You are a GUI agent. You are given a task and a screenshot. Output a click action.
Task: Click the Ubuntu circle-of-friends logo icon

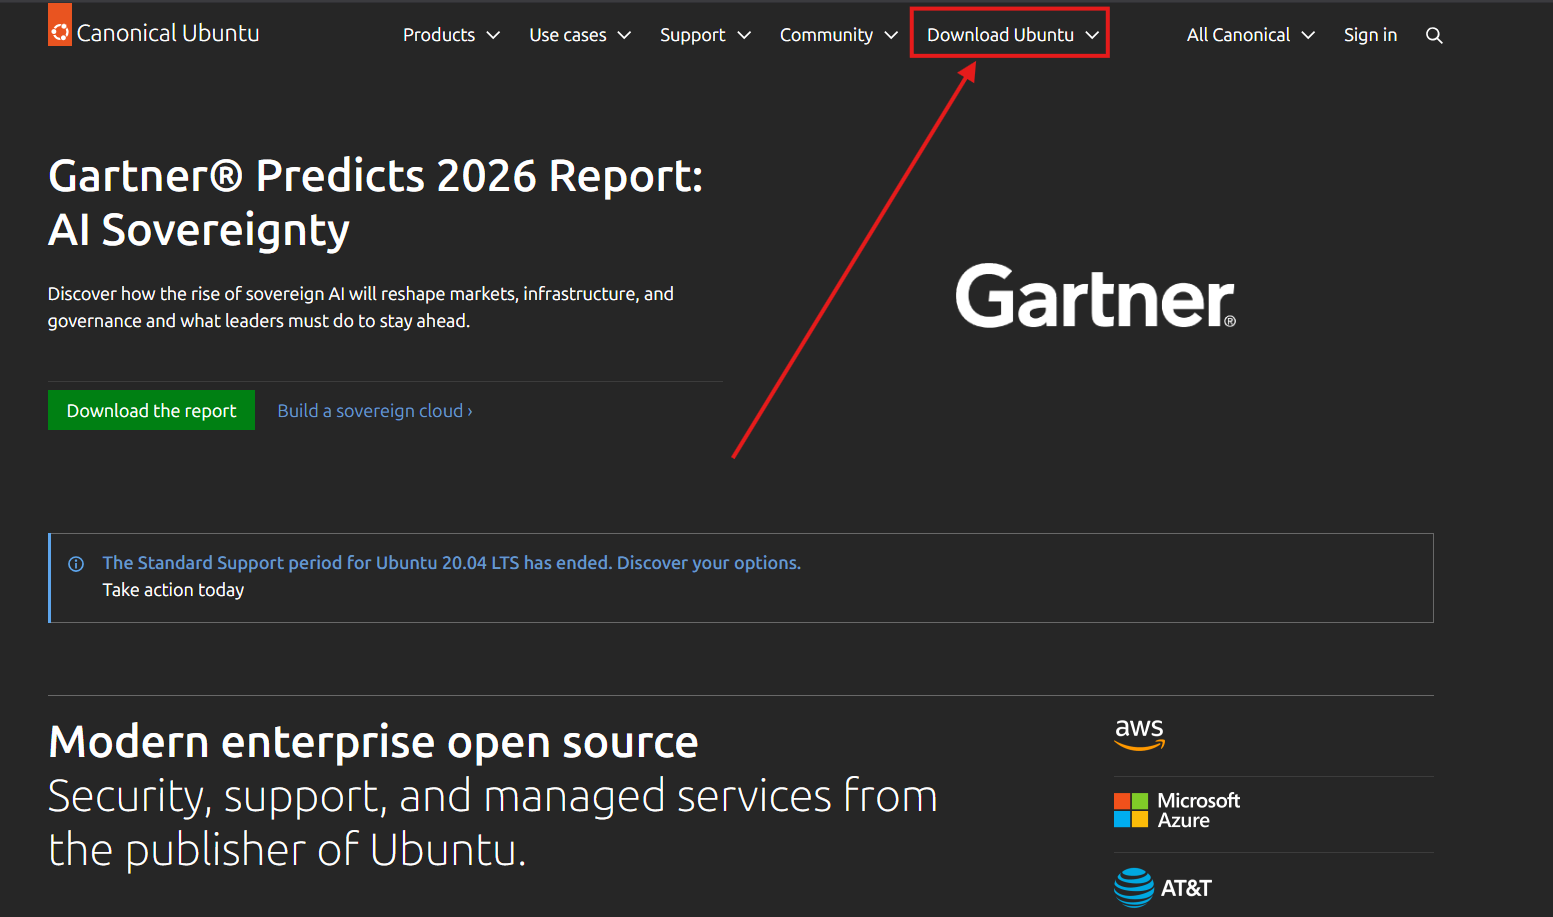click(x=60, y=31)
